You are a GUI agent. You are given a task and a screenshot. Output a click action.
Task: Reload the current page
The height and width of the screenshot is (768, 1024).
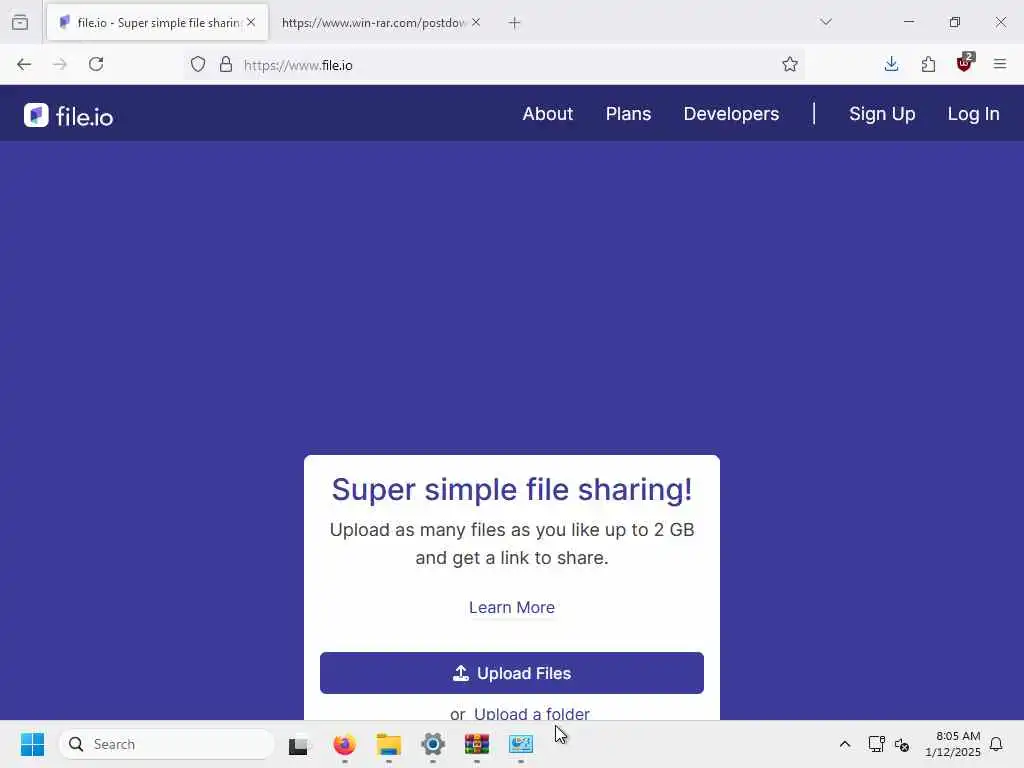(x=96, y=64)
